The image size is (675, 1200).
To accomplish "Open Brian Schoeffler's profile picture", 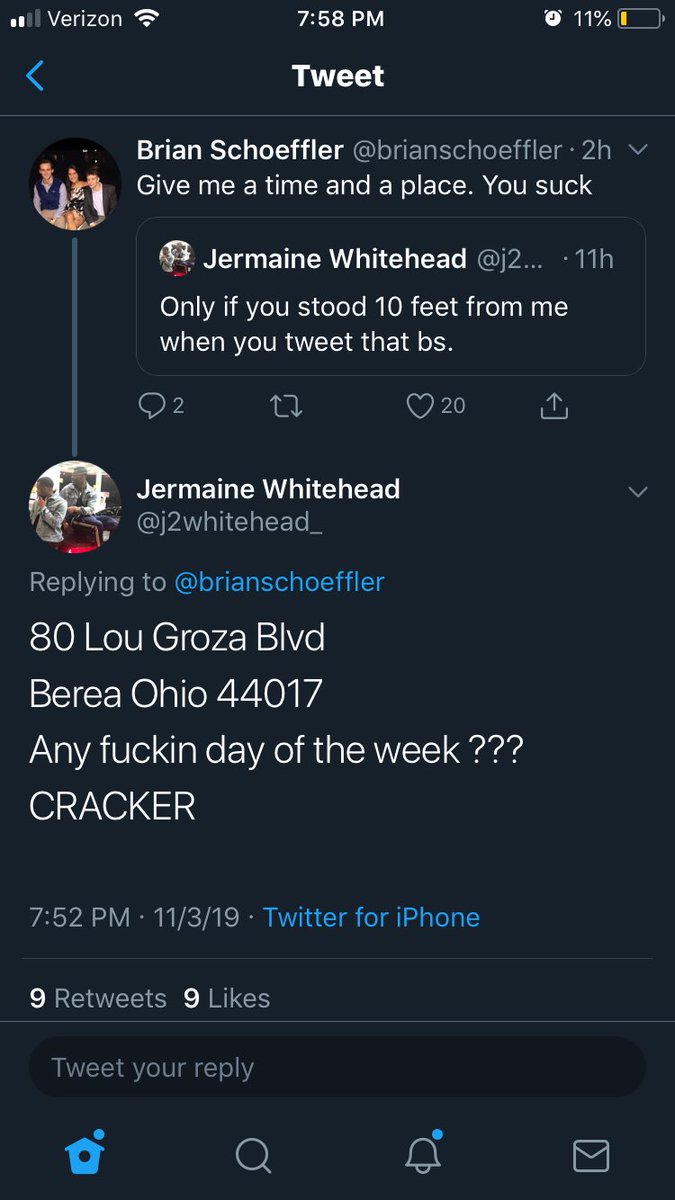I will coord(75,184).
